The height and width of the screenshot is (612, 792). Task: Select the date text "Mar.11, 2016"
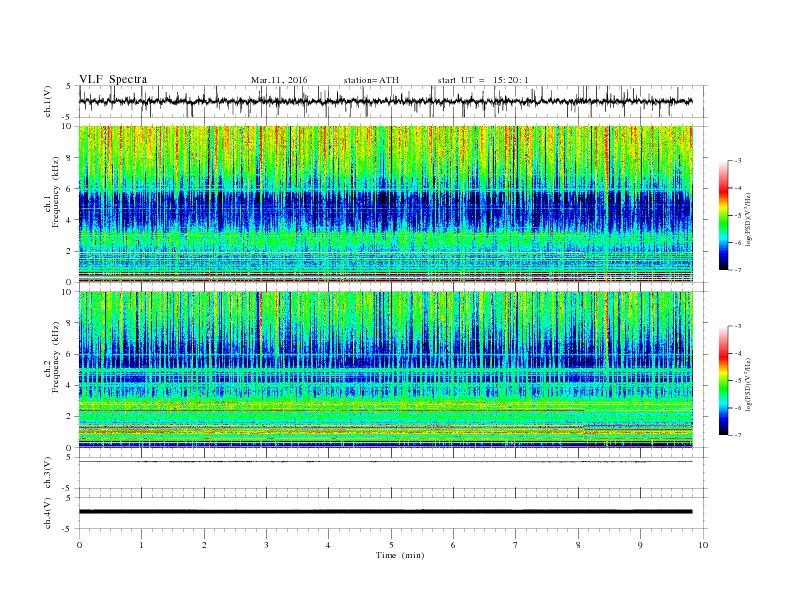(x=279, y=80)
